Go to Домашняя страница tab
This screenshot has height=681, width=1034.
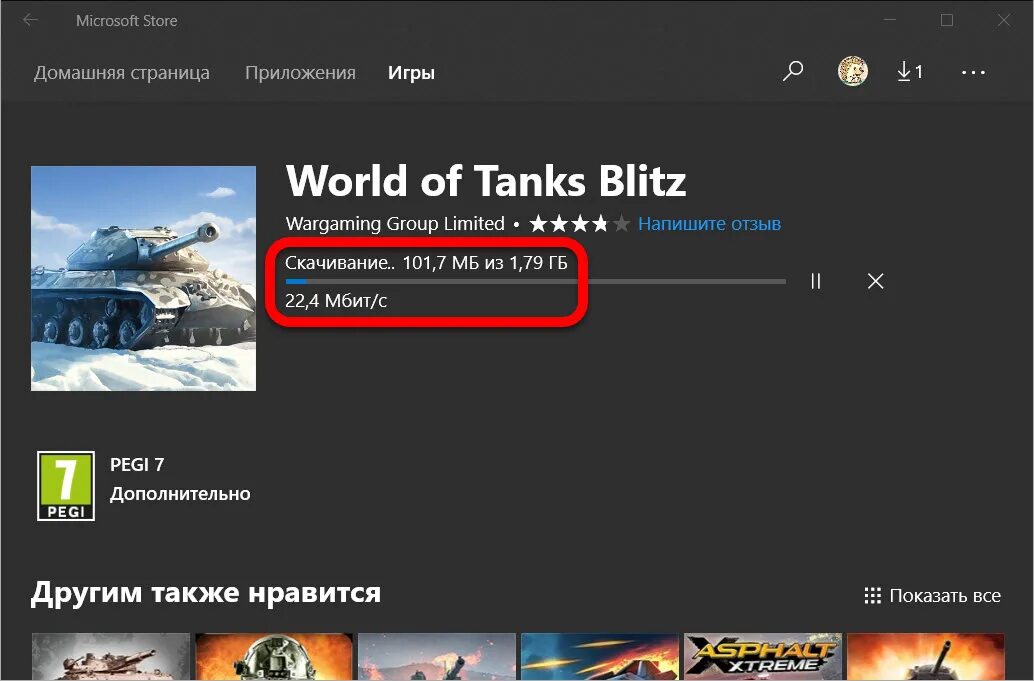122,73
